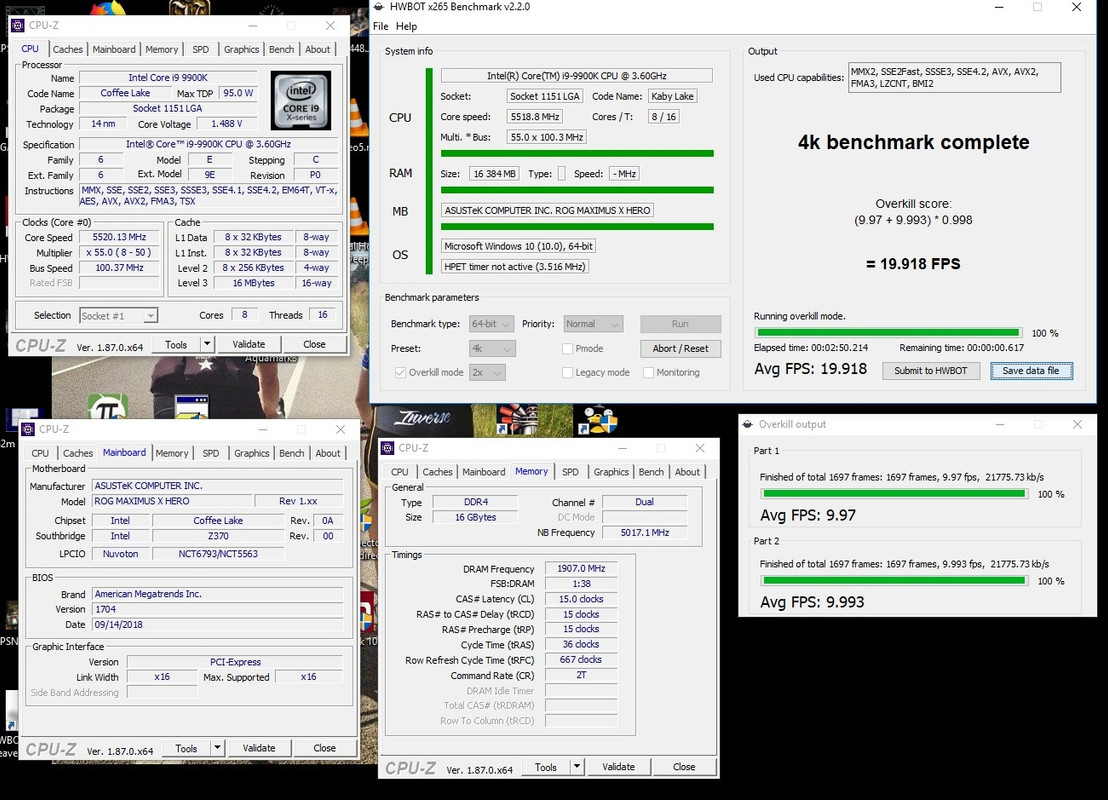Switch to Caches tab in top CPU-Z window
The height and width of the screenshot is (800, 1108).
pyautogui.click(x=68, y=49)
